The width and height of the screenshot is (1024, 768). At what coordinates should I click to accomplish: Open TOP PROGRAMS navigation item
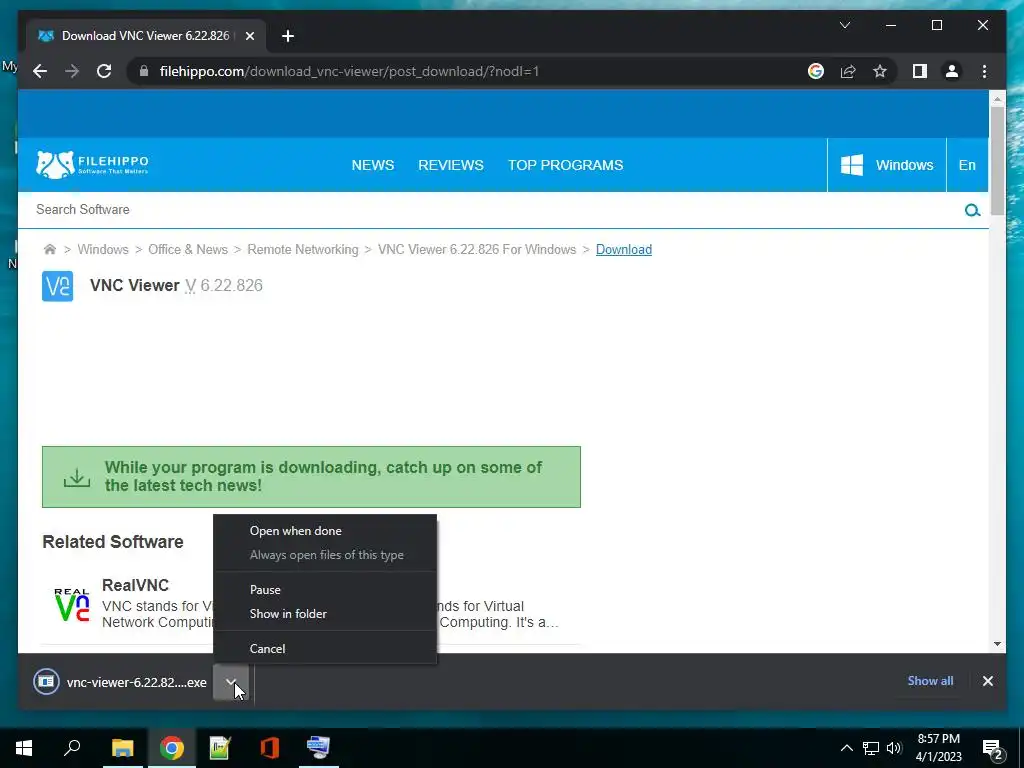(566, 165)
